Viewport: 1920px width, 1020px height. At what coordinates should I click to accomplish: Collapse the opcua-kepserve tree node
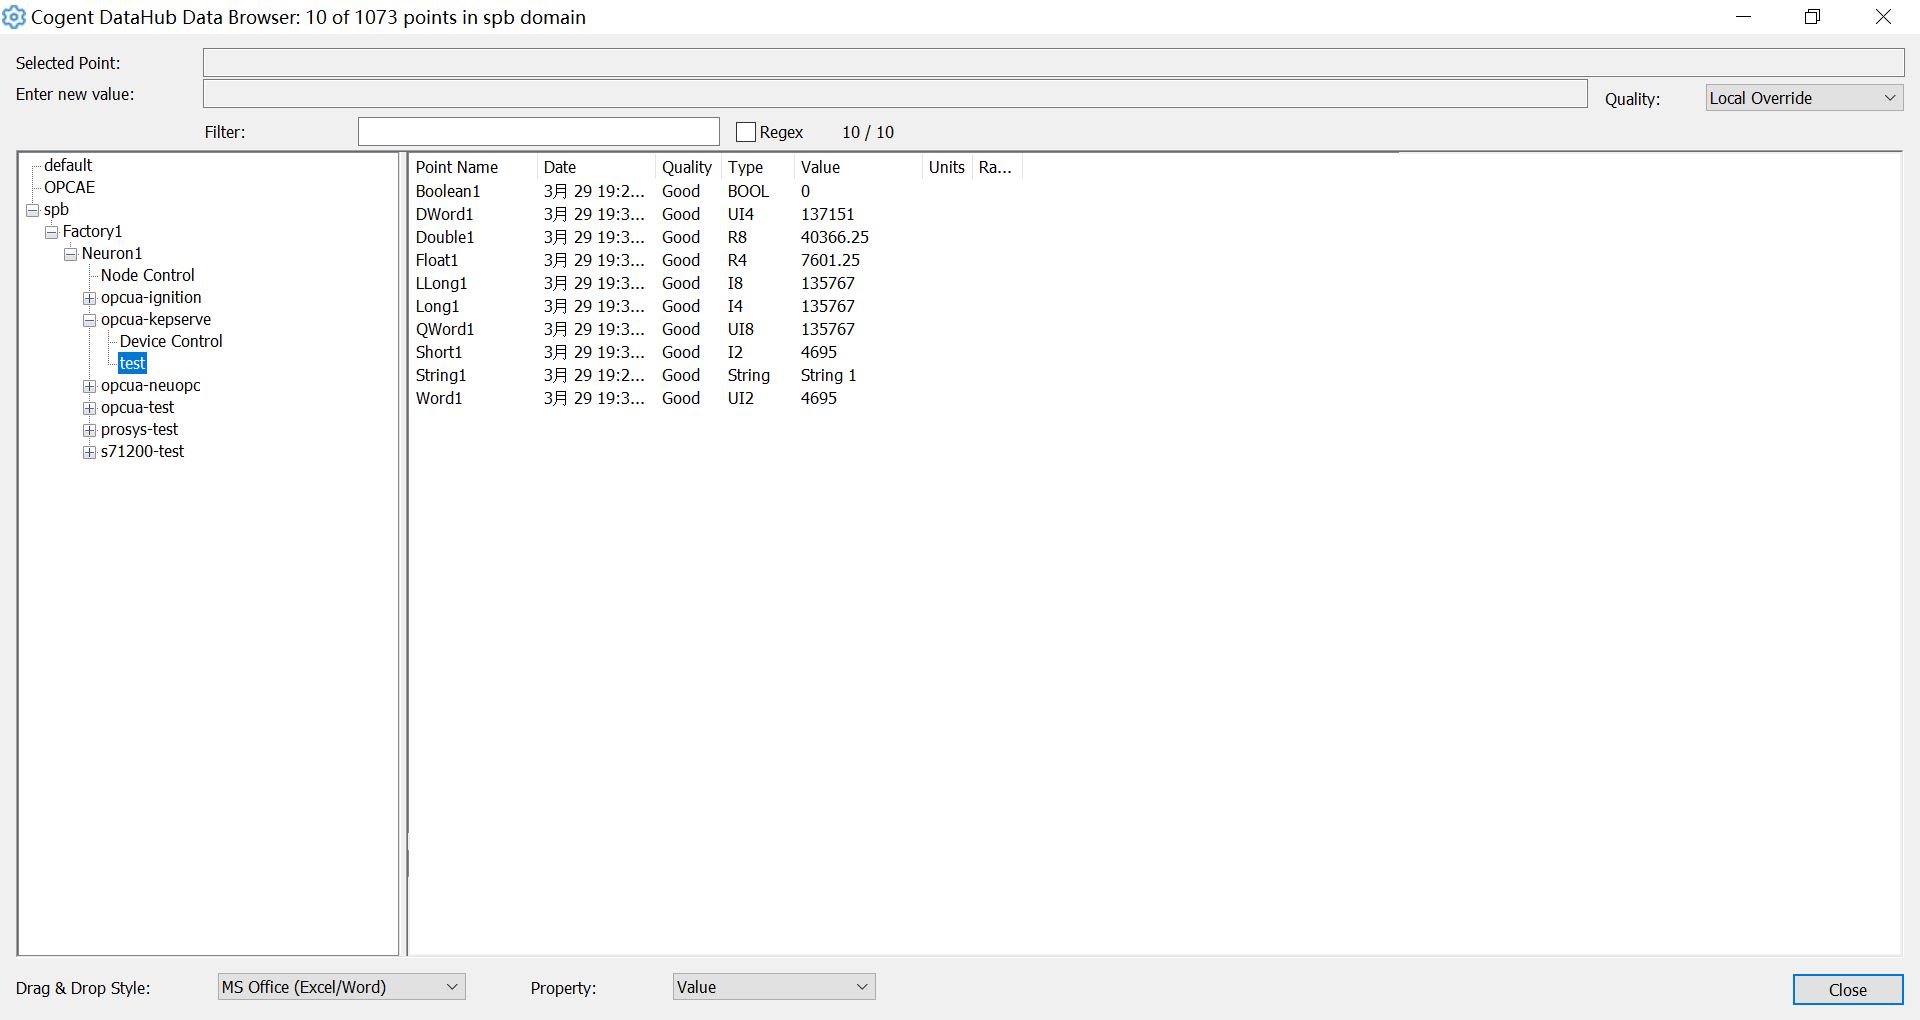90,320
